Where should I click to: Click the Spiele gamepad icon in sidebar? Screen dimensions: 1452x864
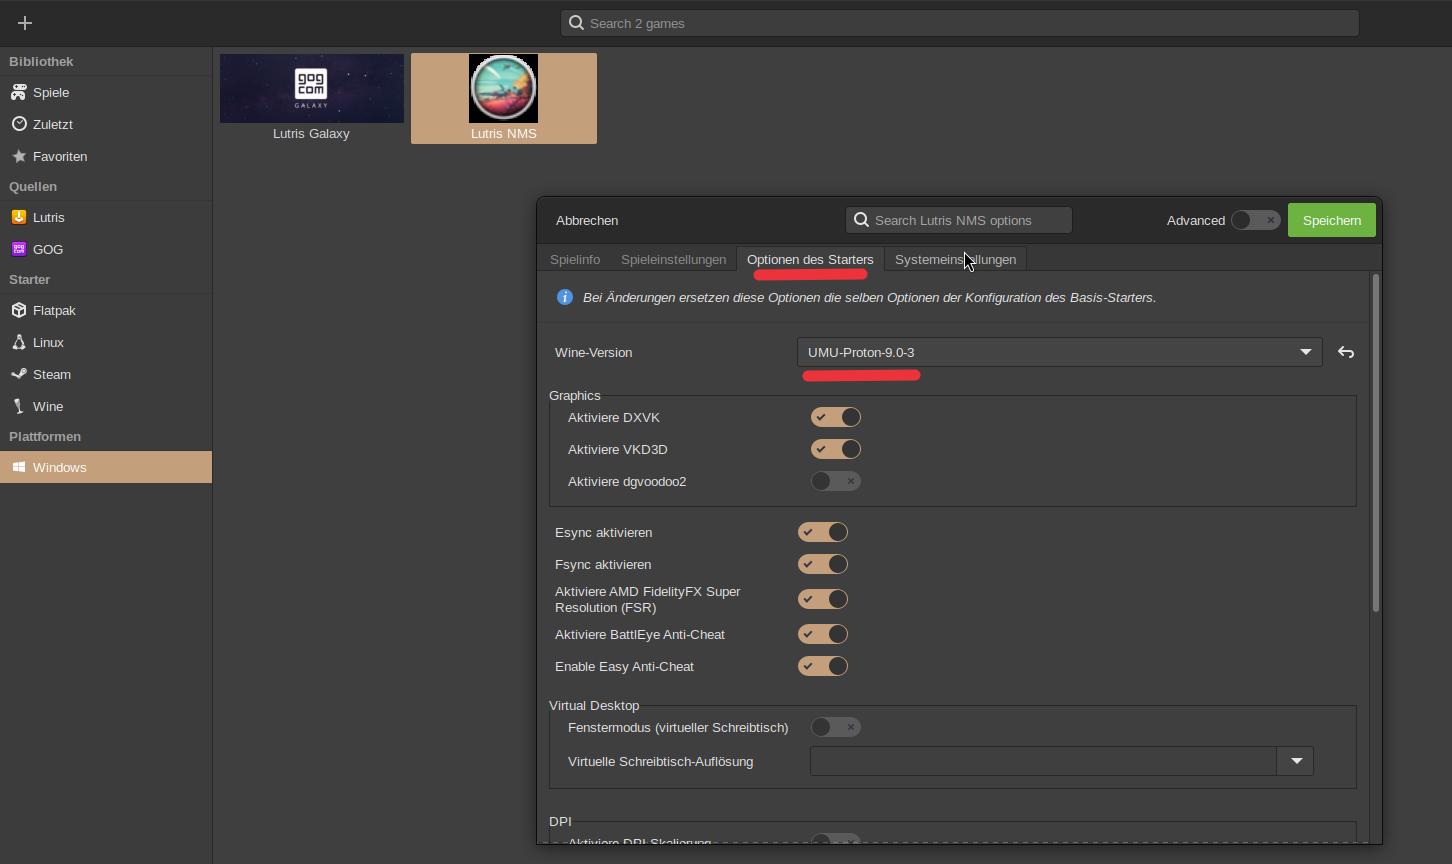[x=19, y=92]
